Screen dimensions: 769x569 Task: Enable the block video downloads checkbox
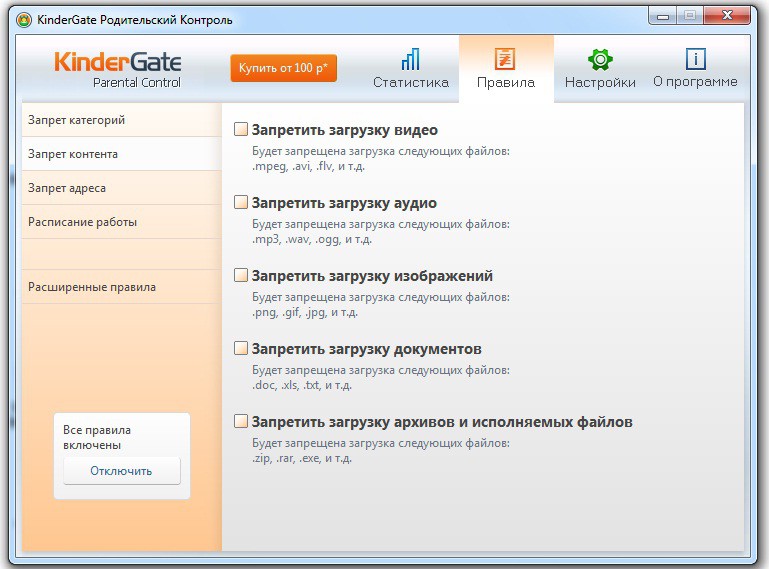point(241,129)
